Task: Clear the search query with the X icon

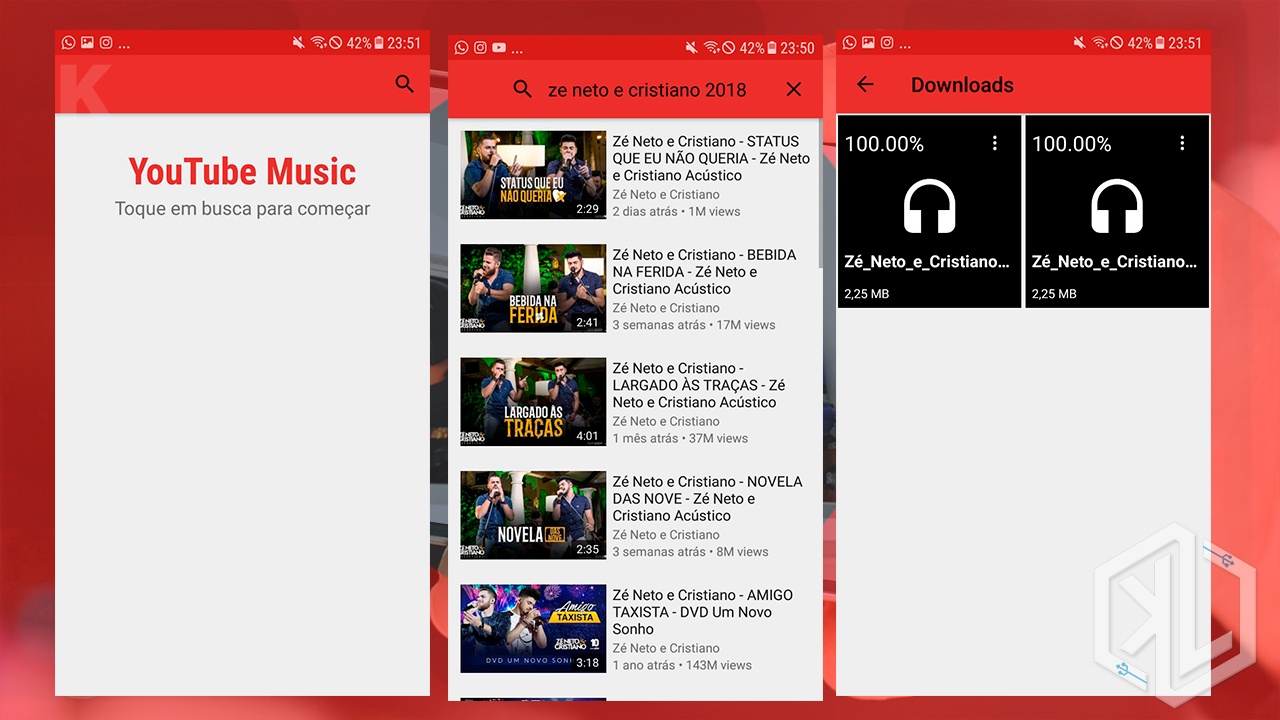Action: point(794,89)
